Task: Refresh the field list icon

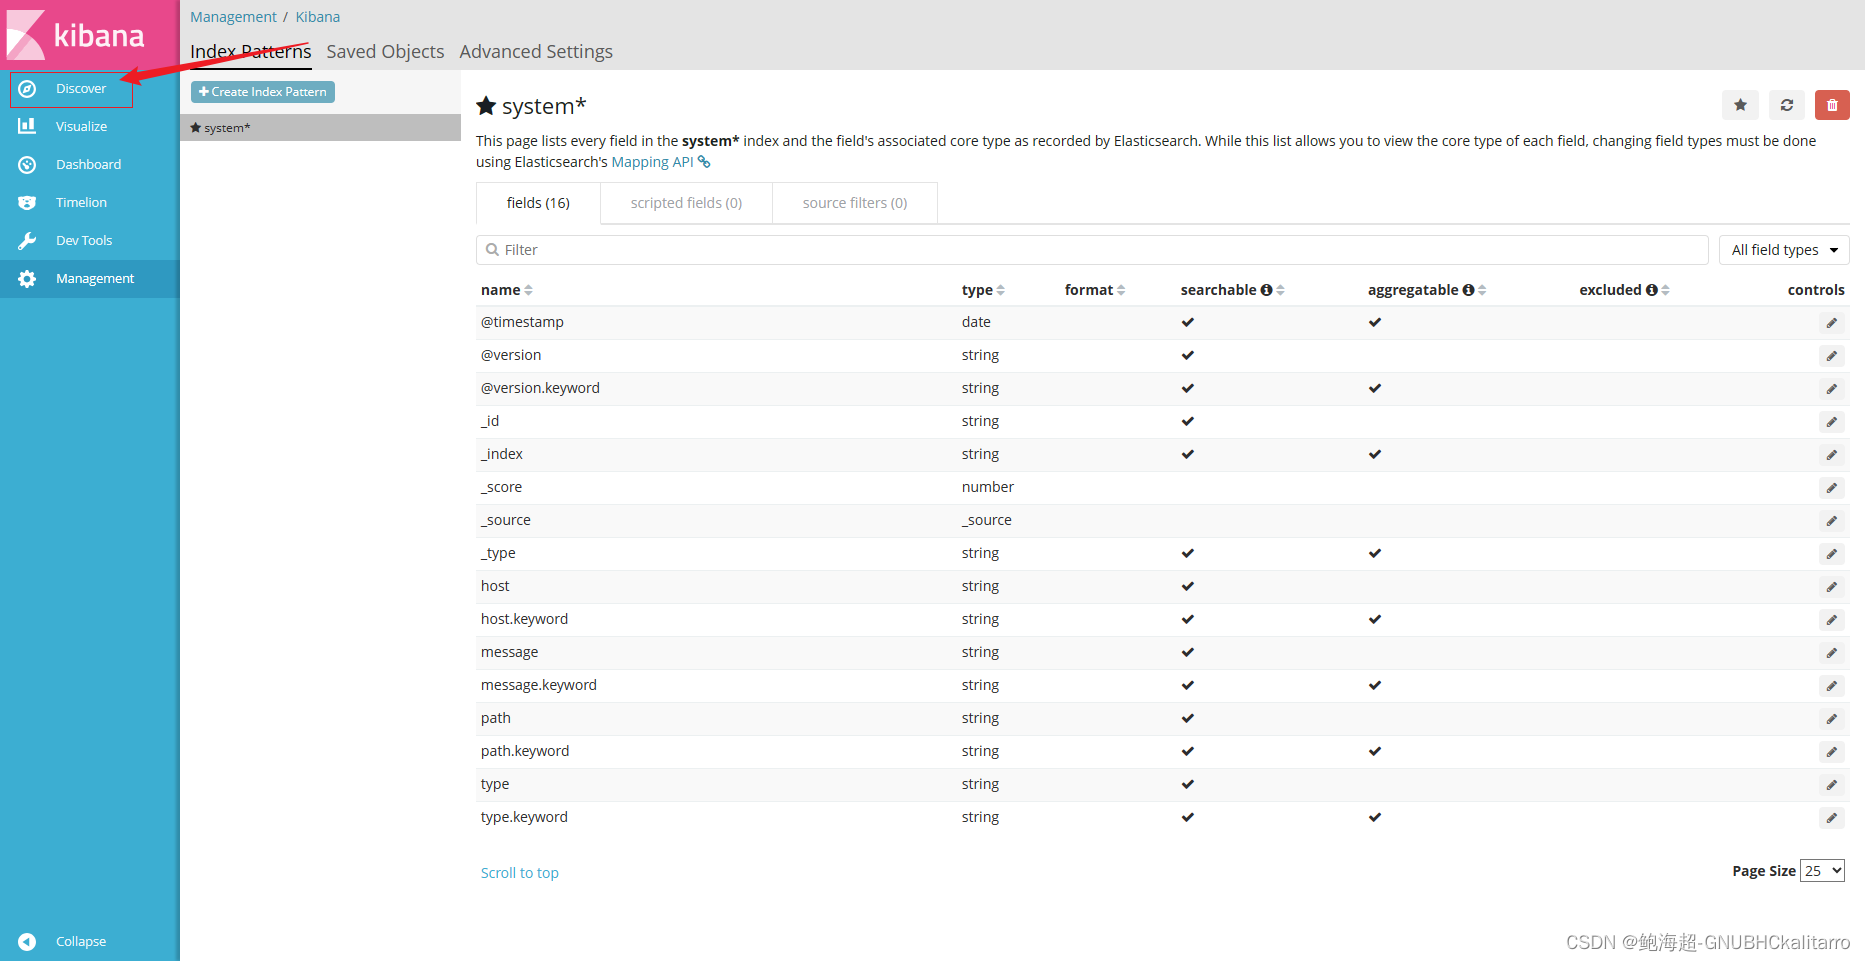Action: [x=1786, y=105]
